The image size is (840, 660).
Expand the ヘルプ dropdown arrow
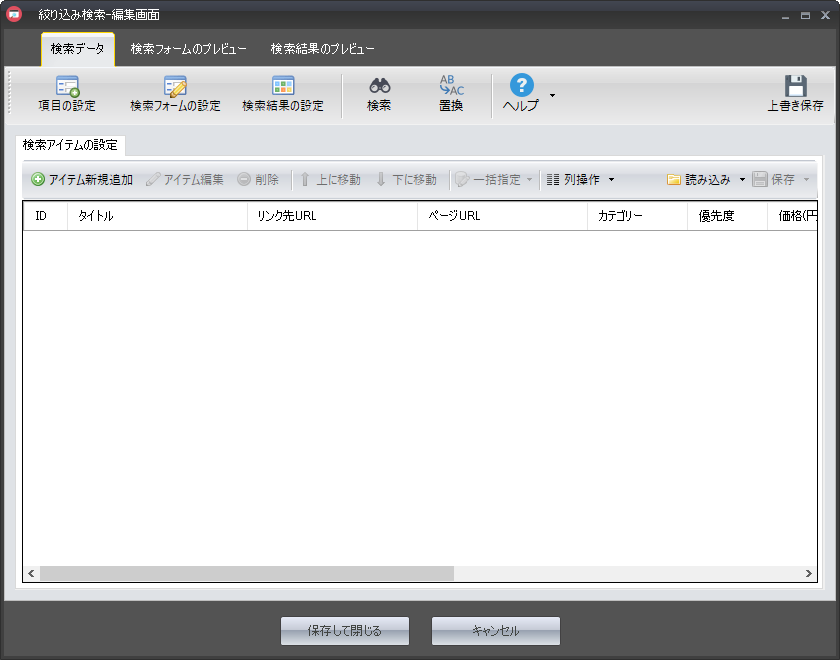tap(553, 96)
